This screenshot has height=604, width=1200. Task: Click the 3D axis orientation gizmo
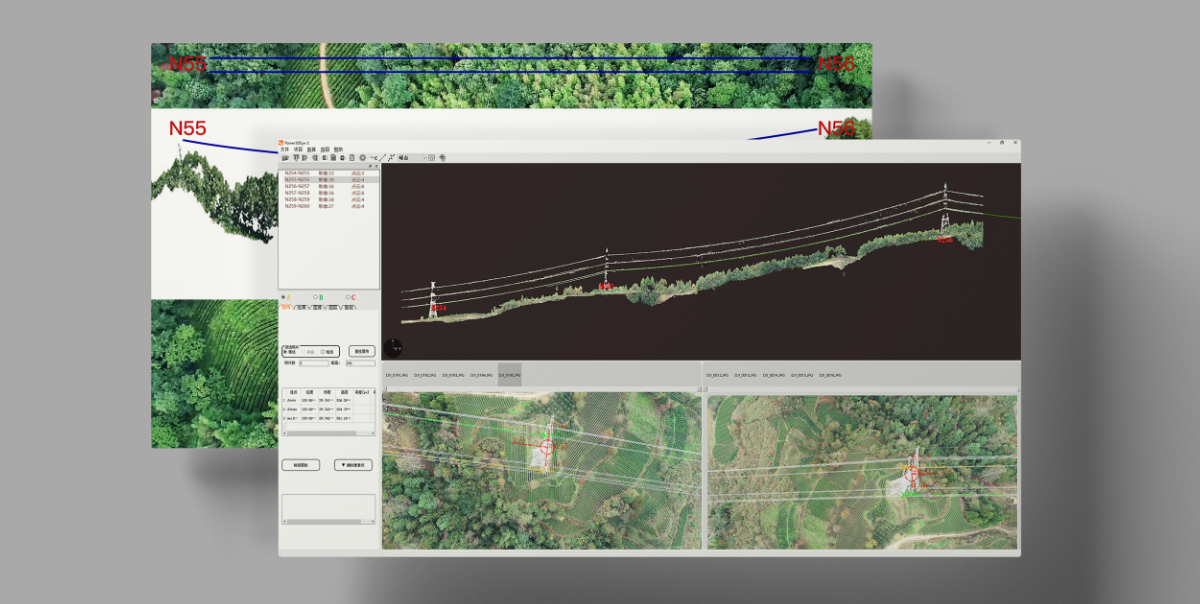point(393,348)
